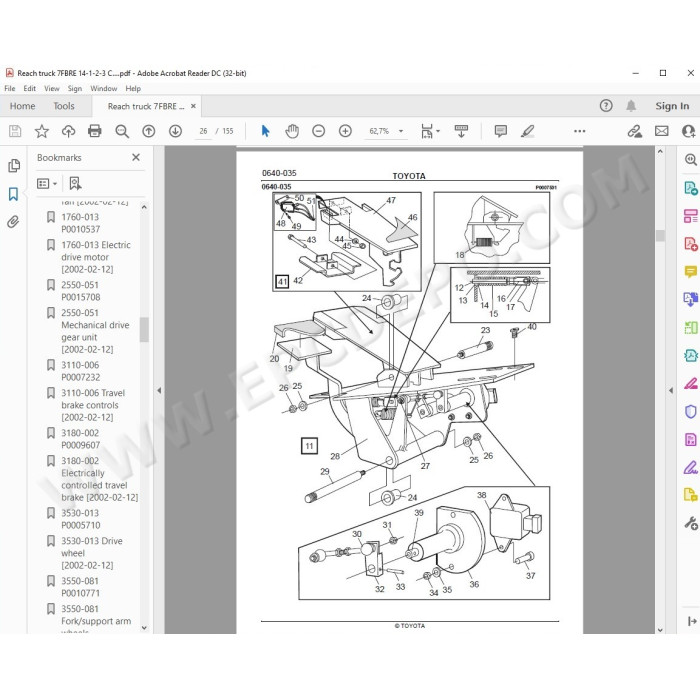
Task: Choose the Selection arrow tool
Action: pos(265,131)
